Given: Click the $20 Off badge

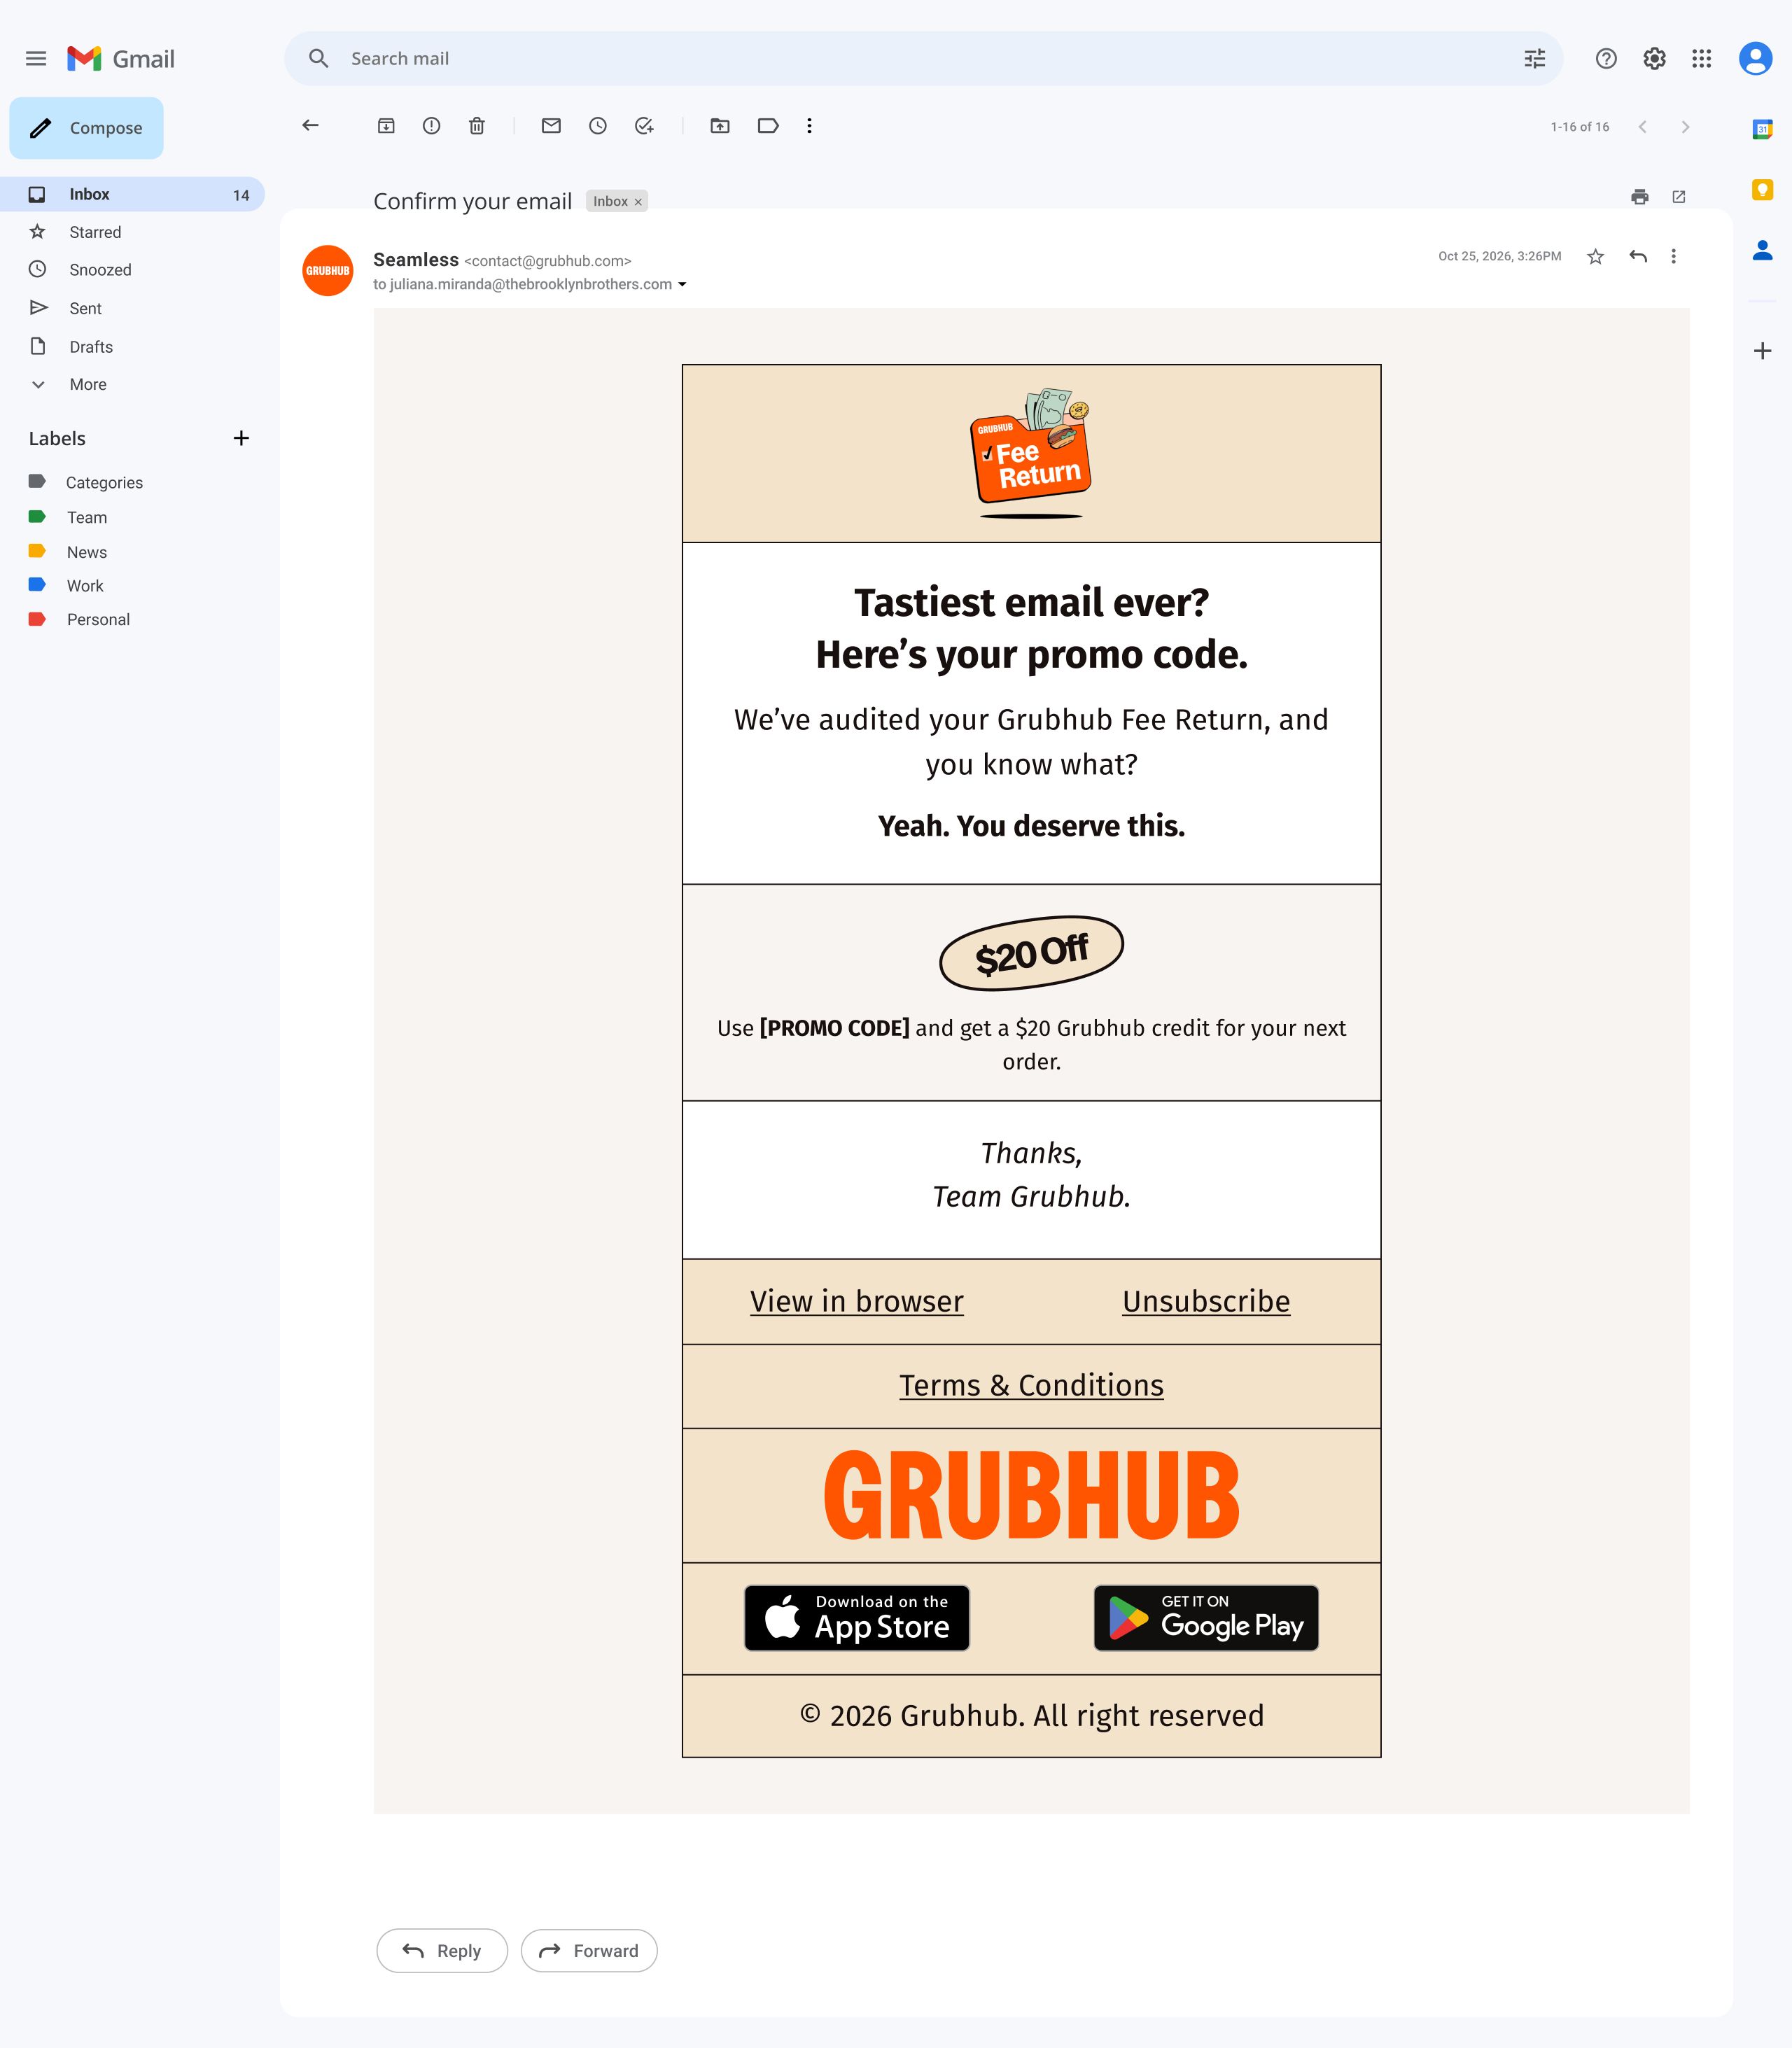Looking at the screenshot, I should tap(1031, 953).
